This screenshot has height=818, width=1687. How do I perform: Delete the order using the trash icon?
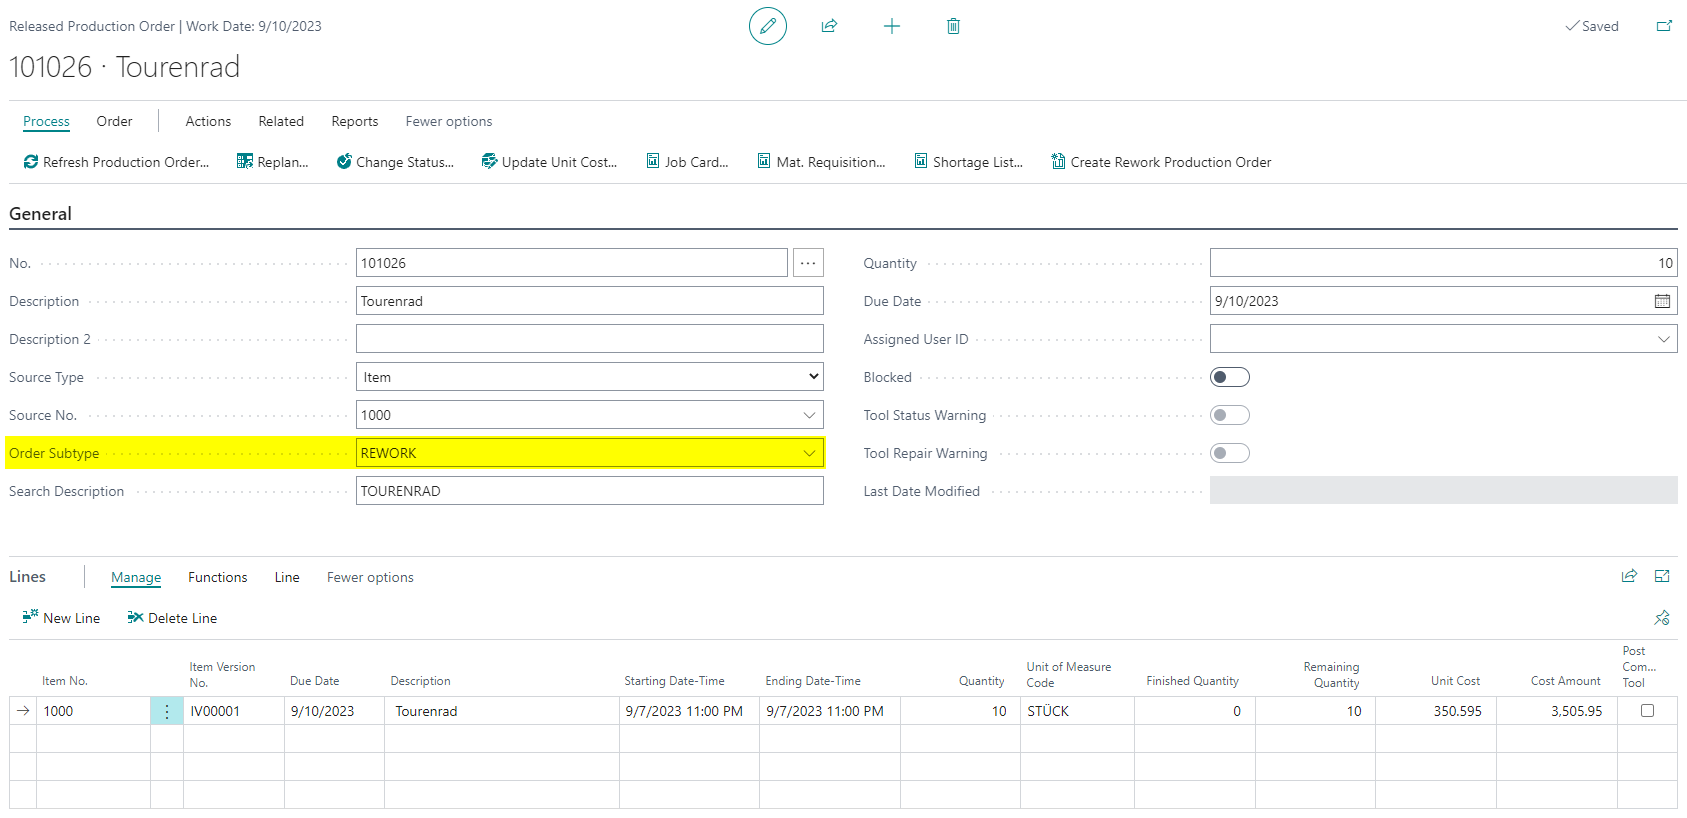coord(953,26)
